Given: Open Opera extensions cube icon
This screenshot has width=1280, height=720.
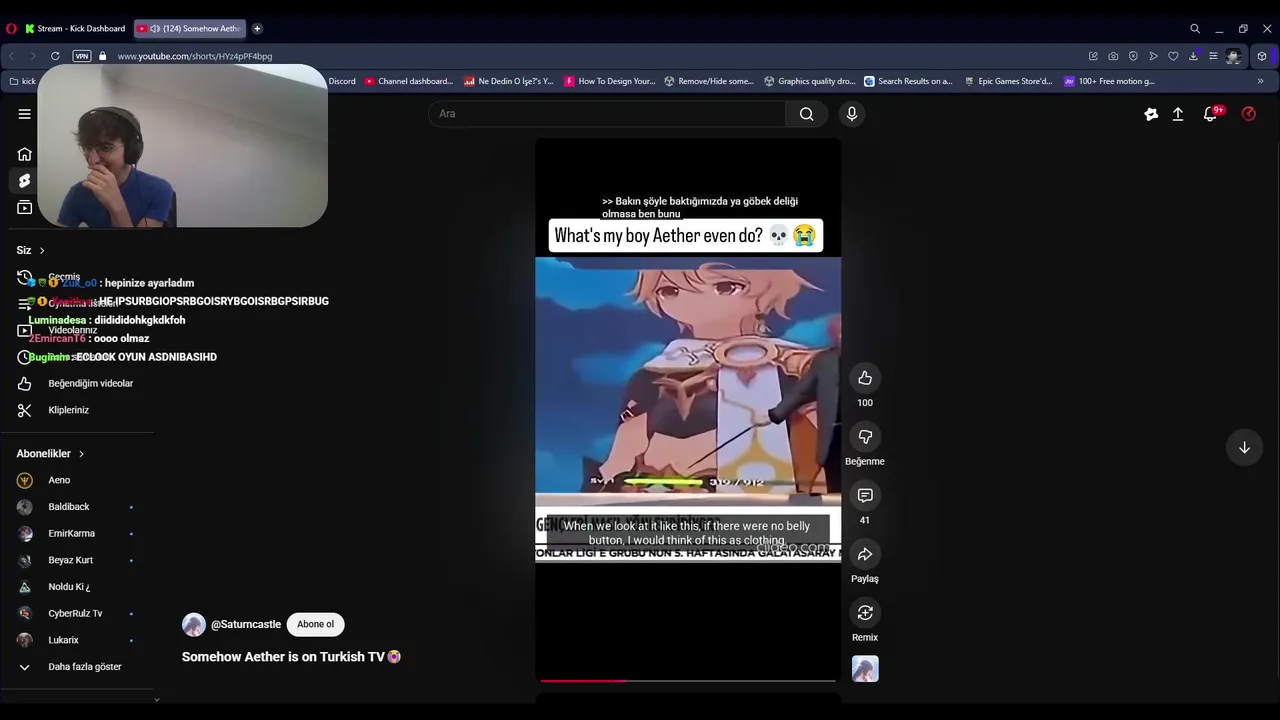Looking at the screenshot, I should pyautogui.click(x=1262, y=56).
